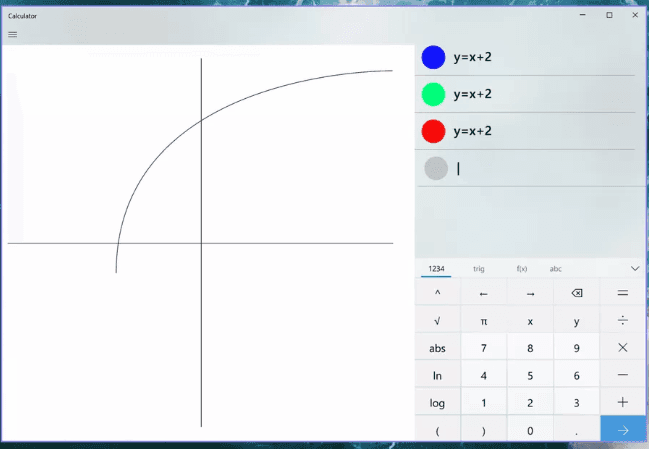The image size is (649, 449).
Task: Click the multiplication operator key
Action: click(x=623, y=348)
